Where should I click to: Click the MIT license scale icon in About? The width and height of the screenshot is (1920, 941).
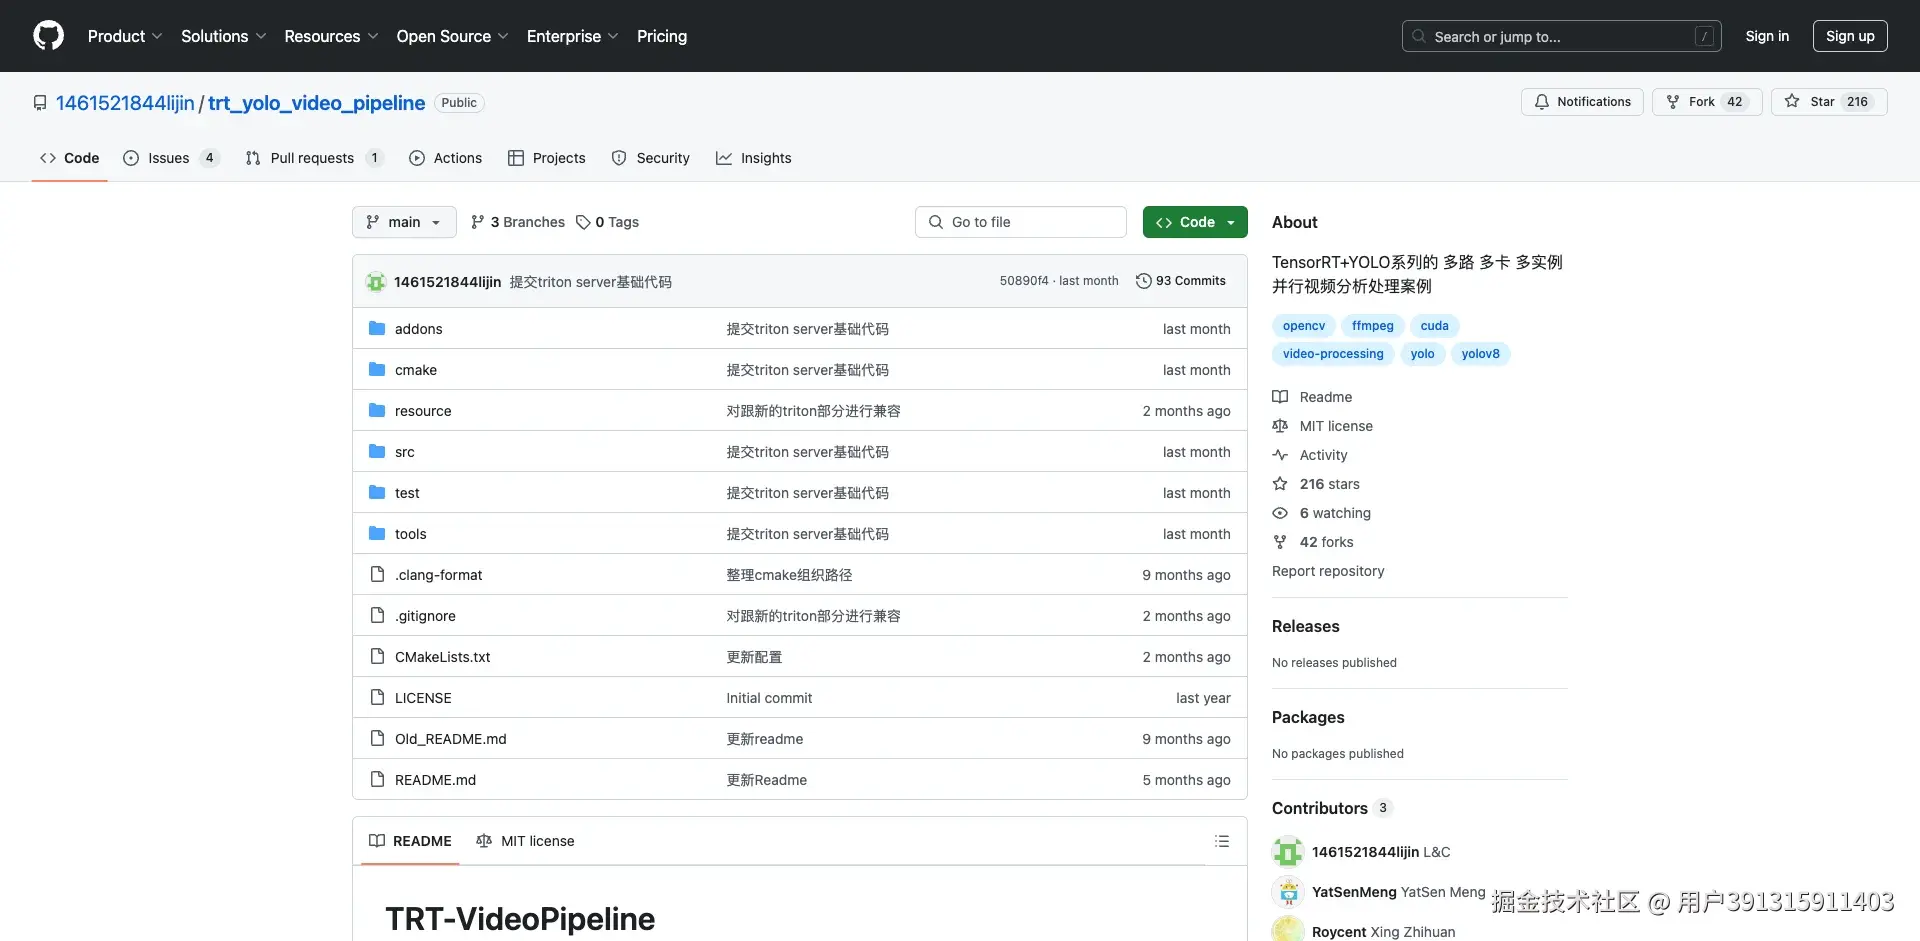point(1280,426)
